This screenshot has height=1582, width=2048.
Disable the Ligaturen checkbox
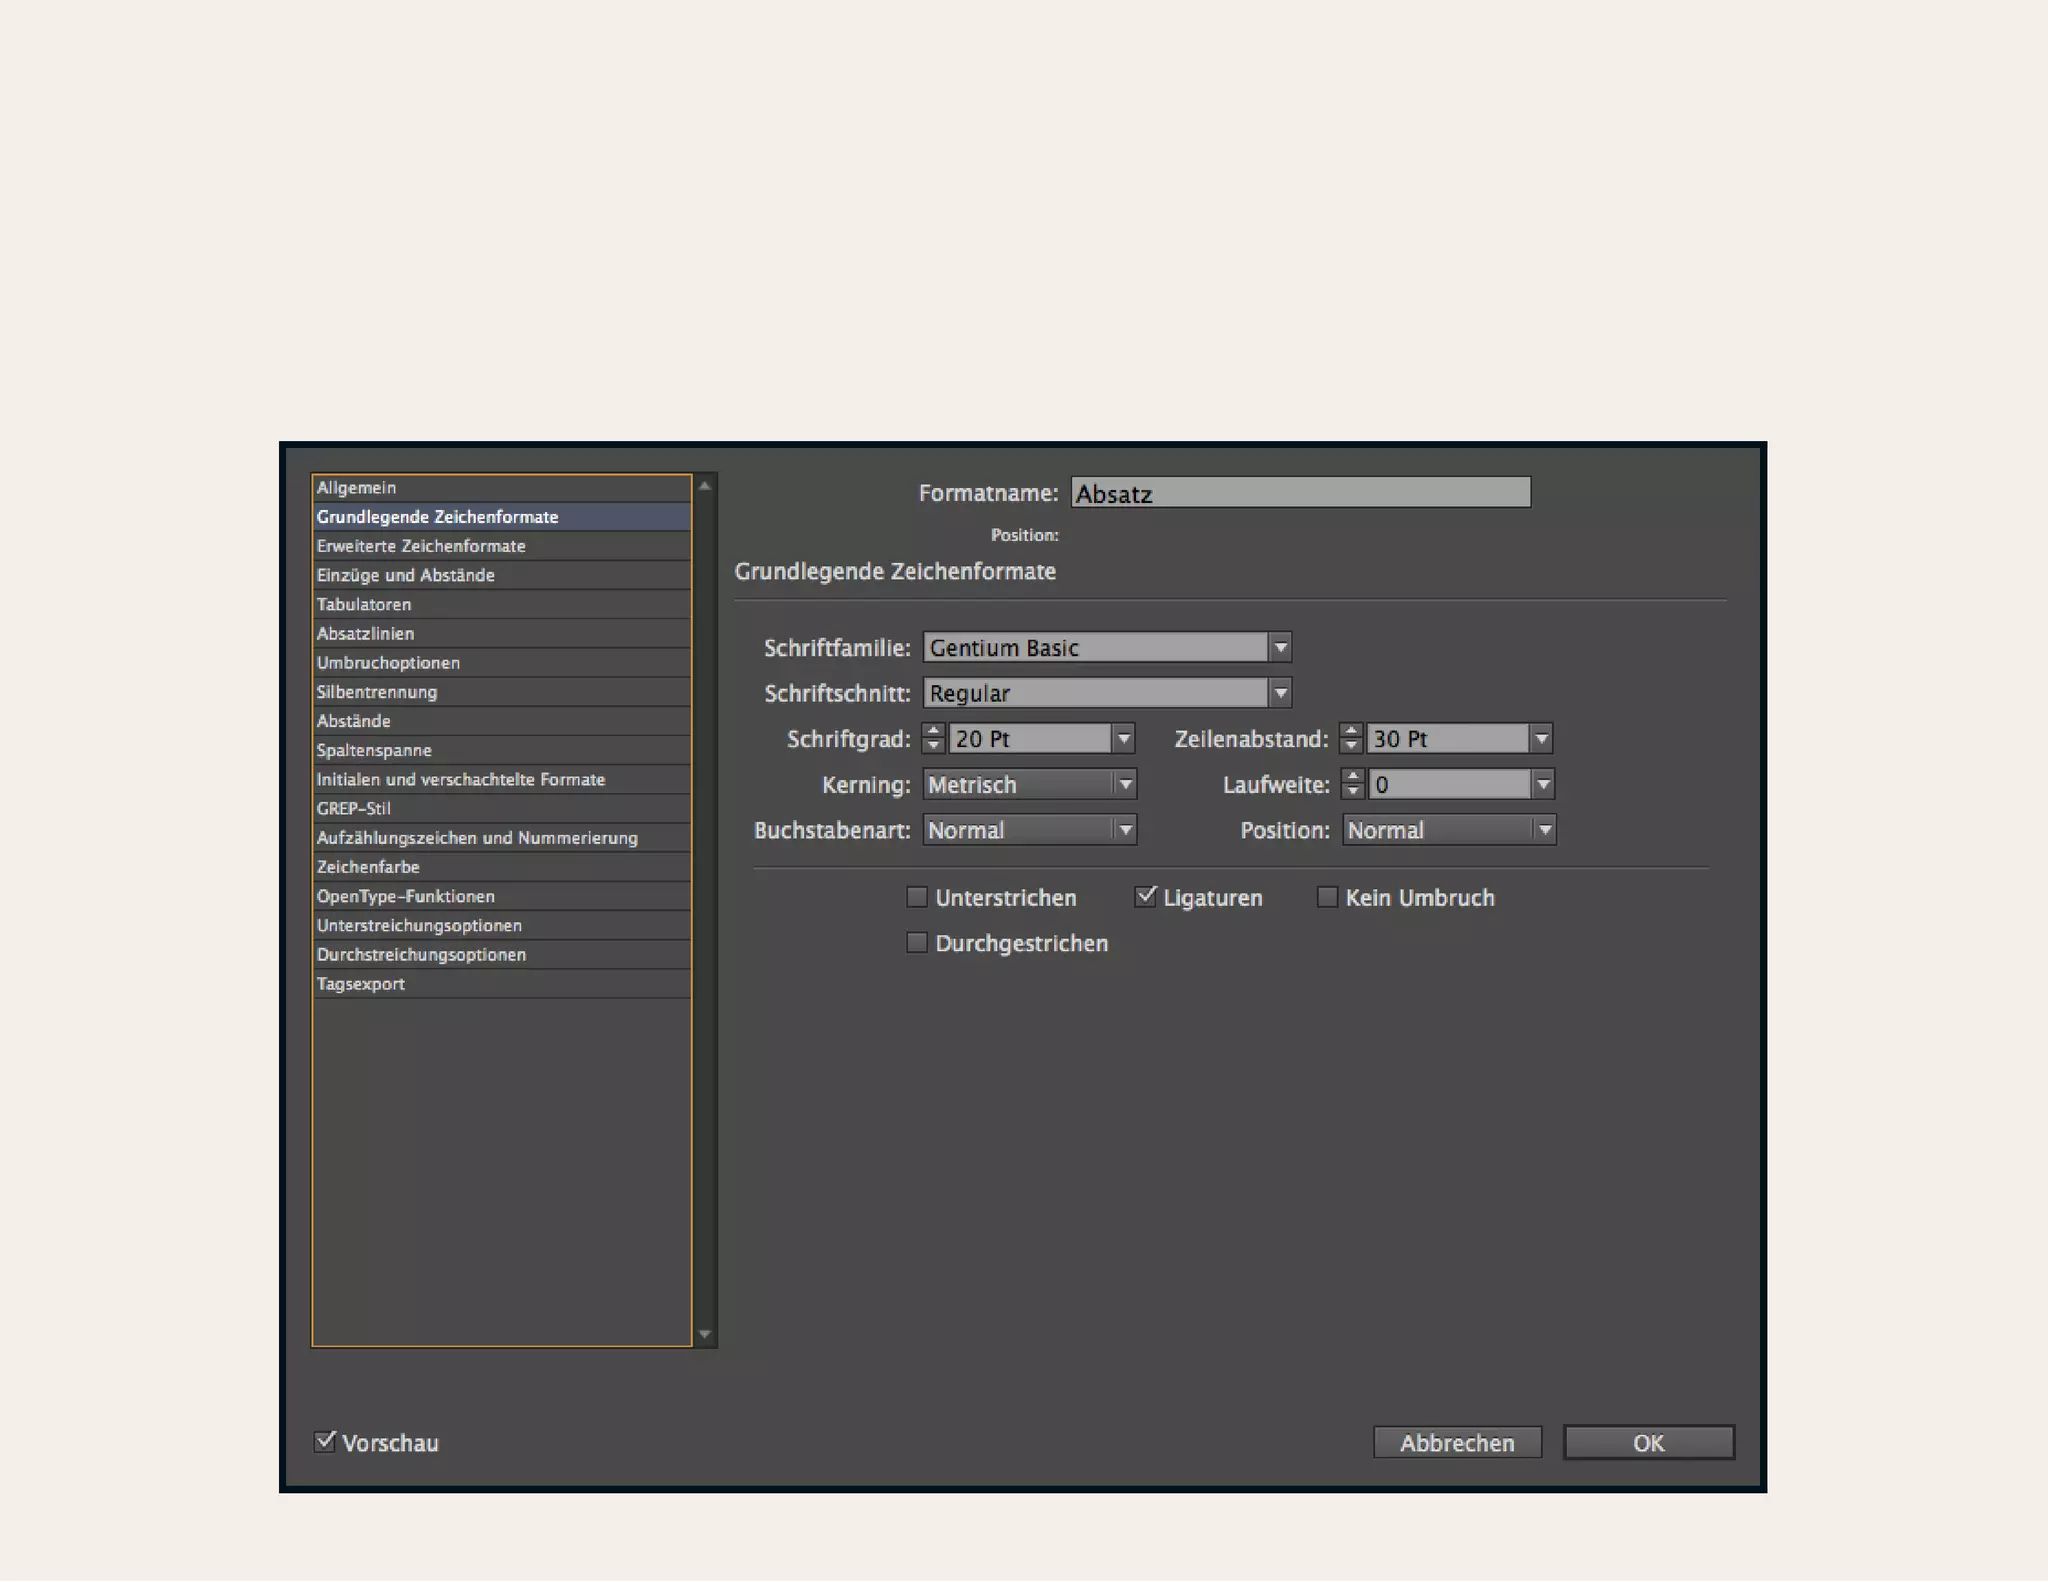[1145, 897]
